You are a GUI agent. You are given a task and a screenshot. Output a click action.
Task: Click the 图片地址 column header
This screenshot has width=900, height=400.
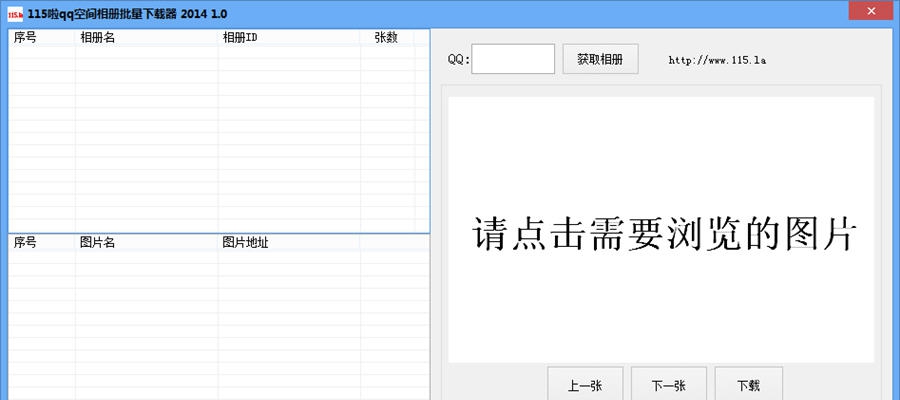[x=289, y=243]
